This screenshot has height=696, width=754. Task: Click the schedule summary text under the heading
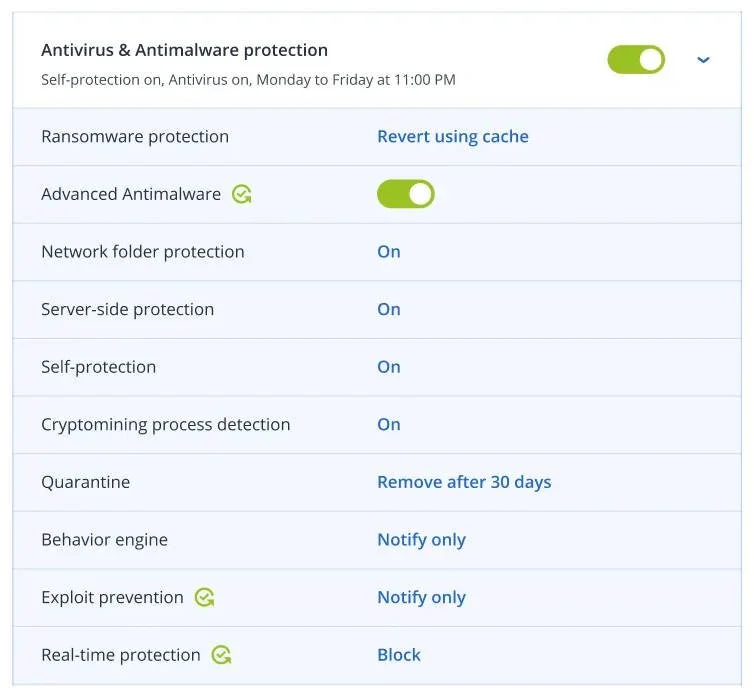(248, 79)
